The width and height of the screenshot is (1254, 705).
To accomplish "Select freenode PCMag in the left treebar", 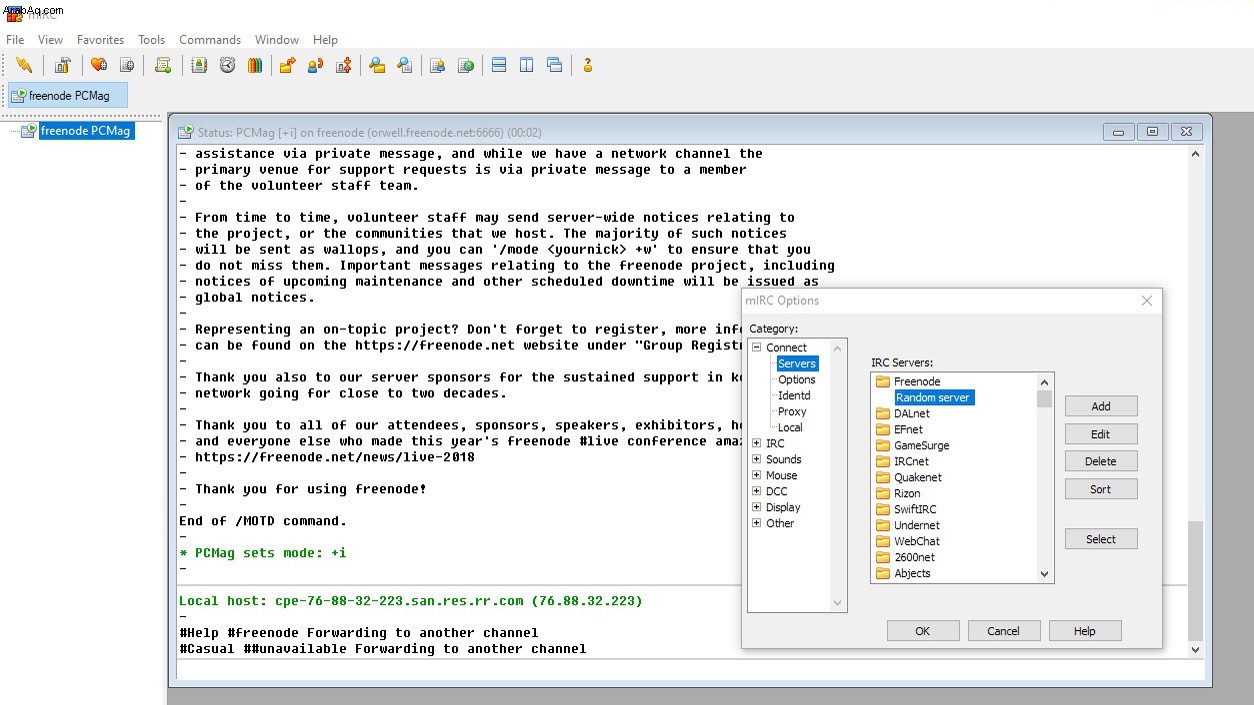I will click(x=86, y=131).
